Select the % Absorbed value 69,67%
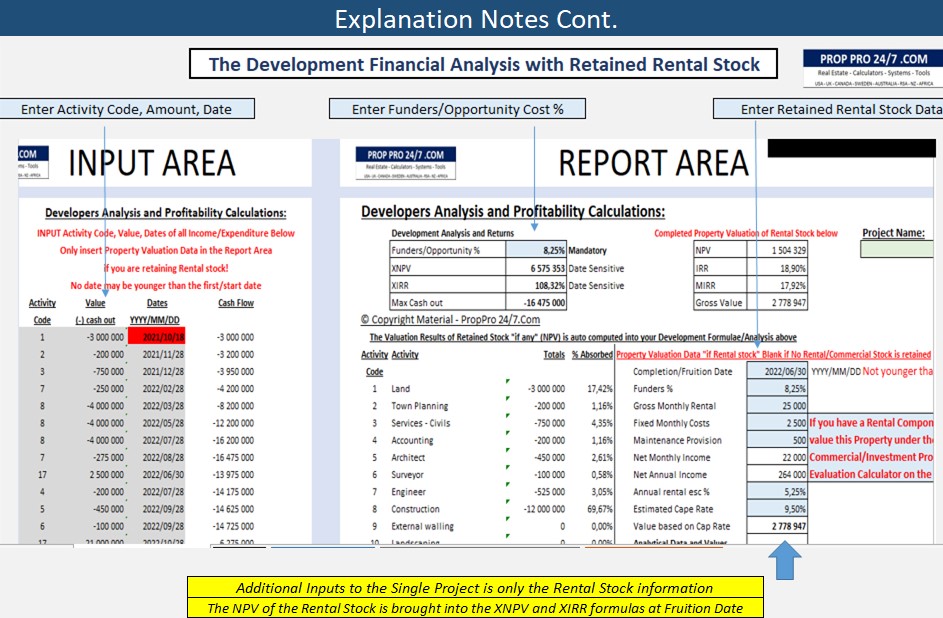The width and height of the screenshot is (943, 618). click(600, 509)
